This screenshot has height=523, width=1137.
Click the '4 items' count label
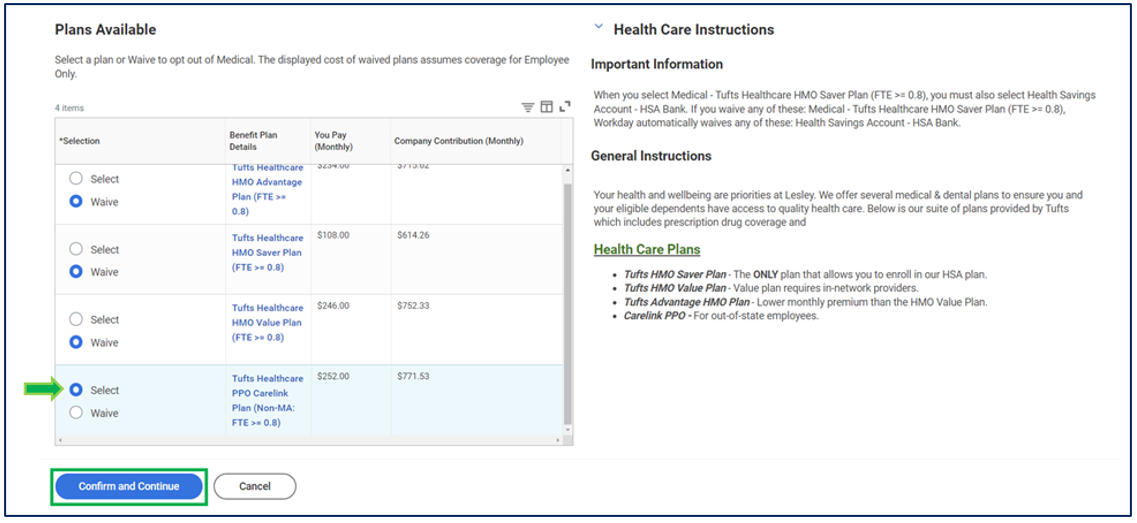click(x=69, y=108)
